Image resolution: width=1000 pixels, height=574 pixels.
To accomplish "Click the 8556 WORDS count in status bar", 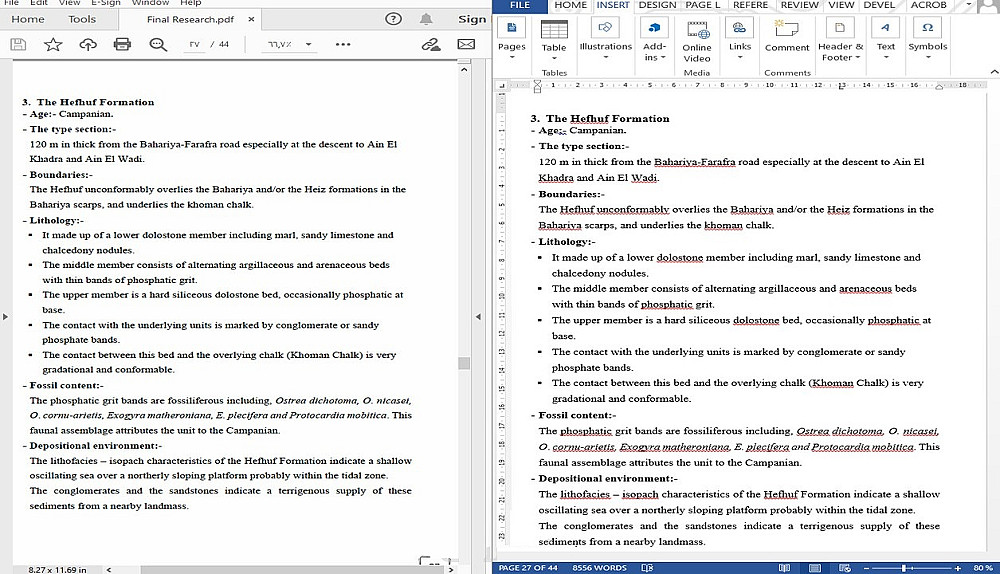I will (x=599, y=568).
